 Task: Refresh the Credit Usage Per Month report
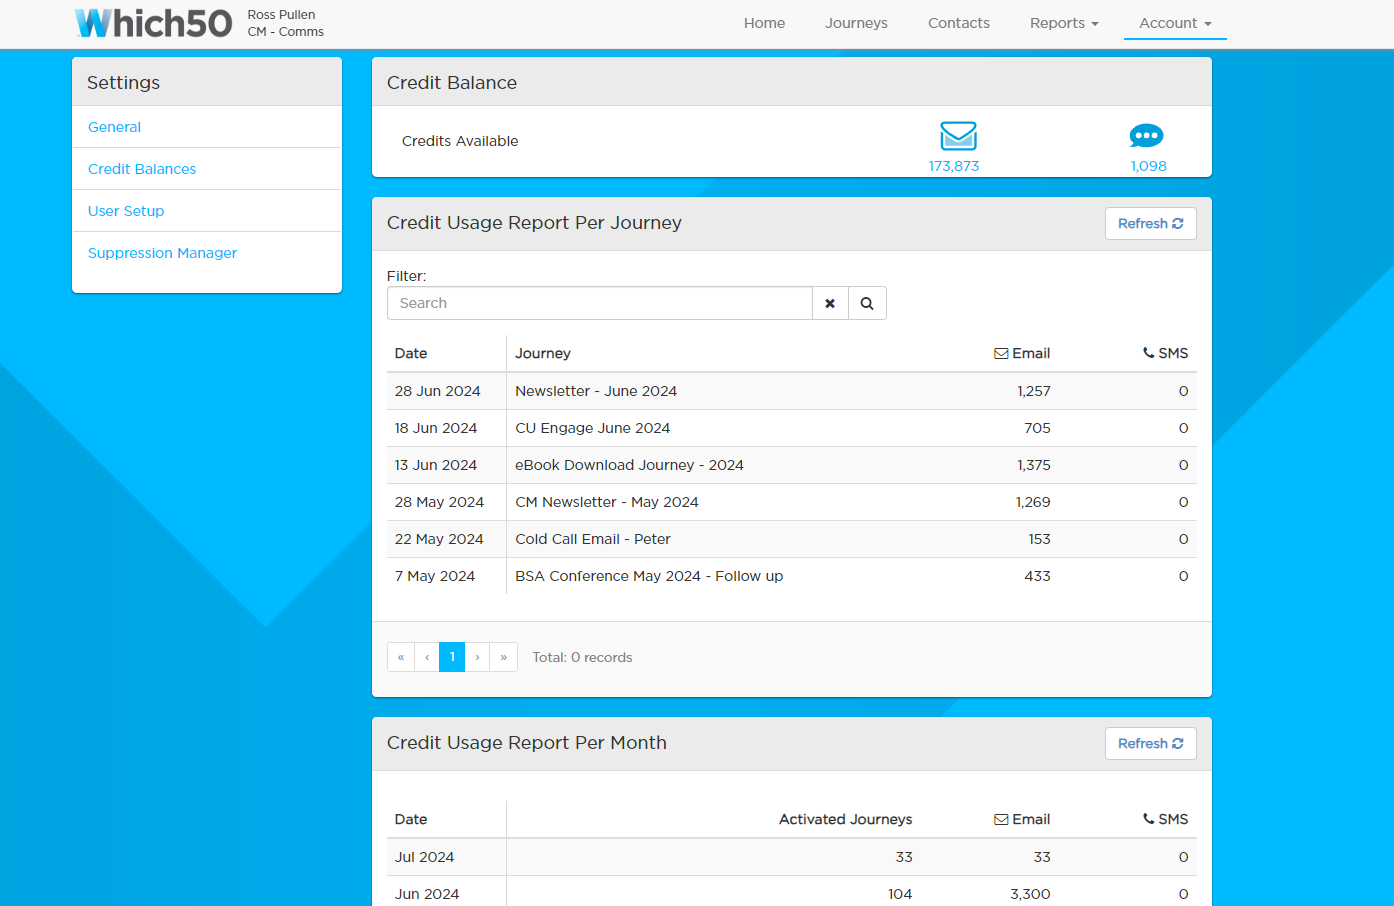[1150, 744]
